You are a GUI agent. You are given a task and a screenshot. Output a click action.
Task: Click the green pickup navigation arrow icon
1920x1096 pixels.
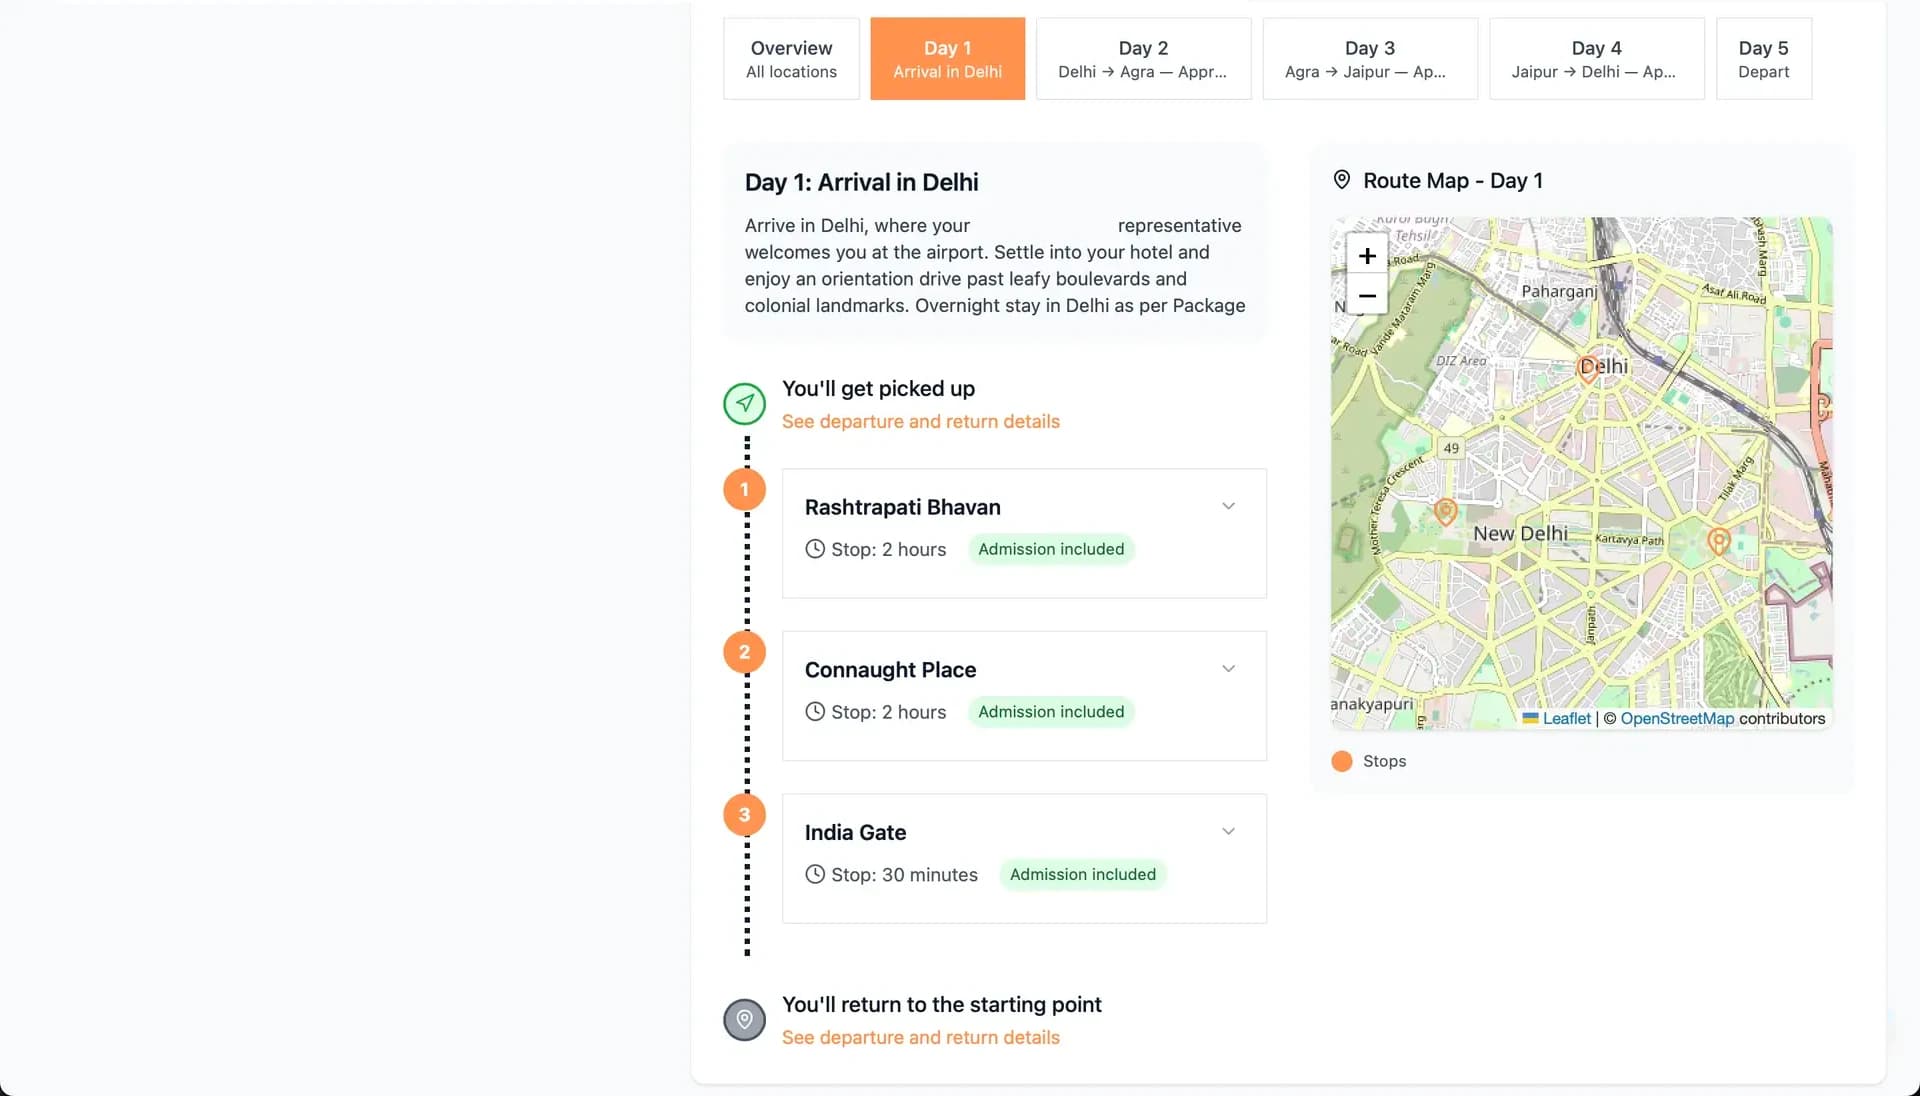(744, 404)
